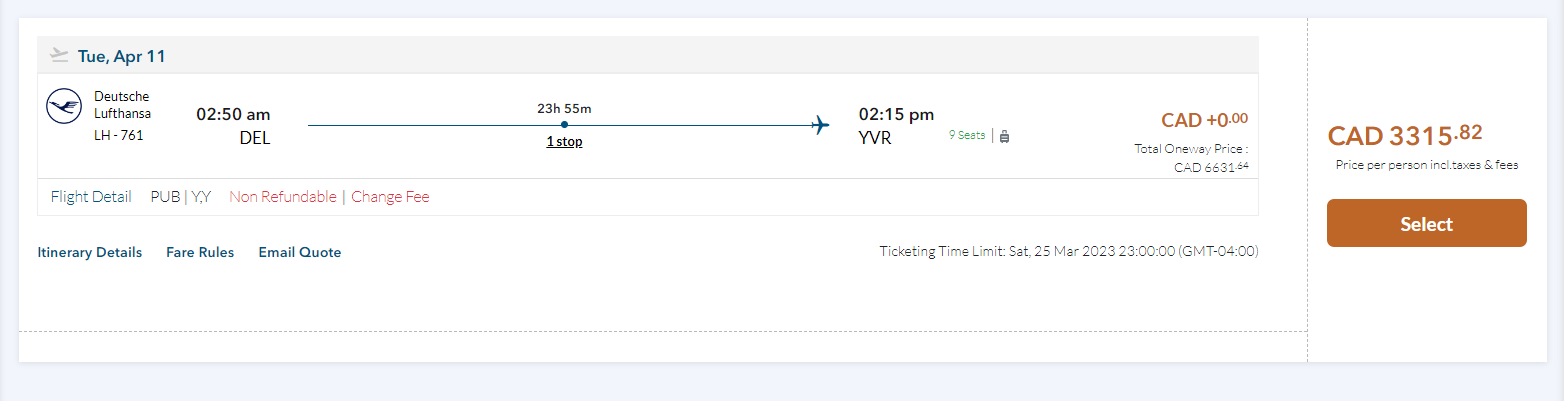This screenshot has width=1564, height=401.
Task: Click the stop dot on the route line
Action: coord(564,125)
